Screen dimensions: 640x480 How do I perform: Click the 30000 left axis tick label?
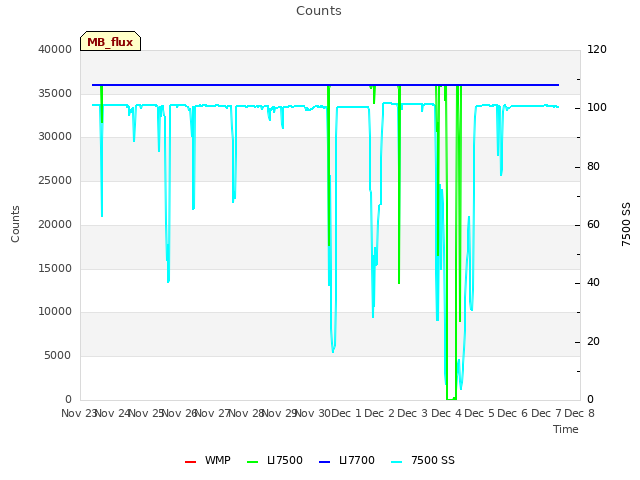[x=55, y=136]
